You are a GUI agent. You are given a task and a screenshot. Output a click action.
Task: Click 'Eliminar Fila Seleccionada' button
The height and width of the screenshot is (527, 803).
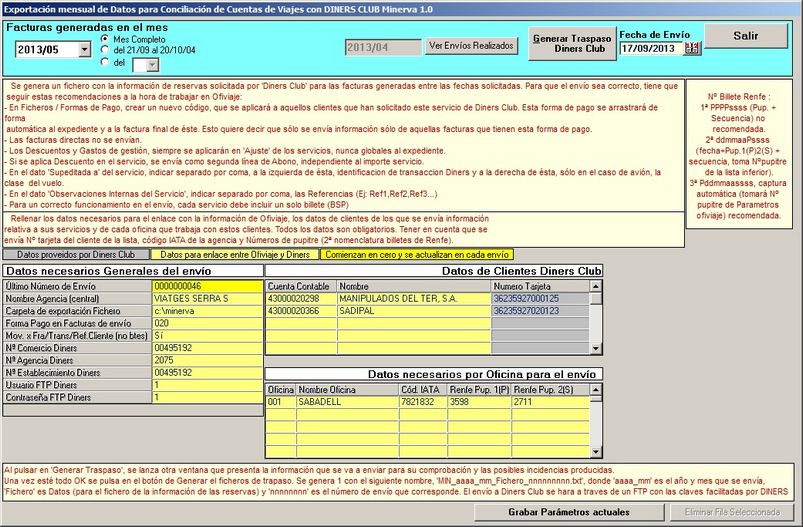[x=732, y=512]
